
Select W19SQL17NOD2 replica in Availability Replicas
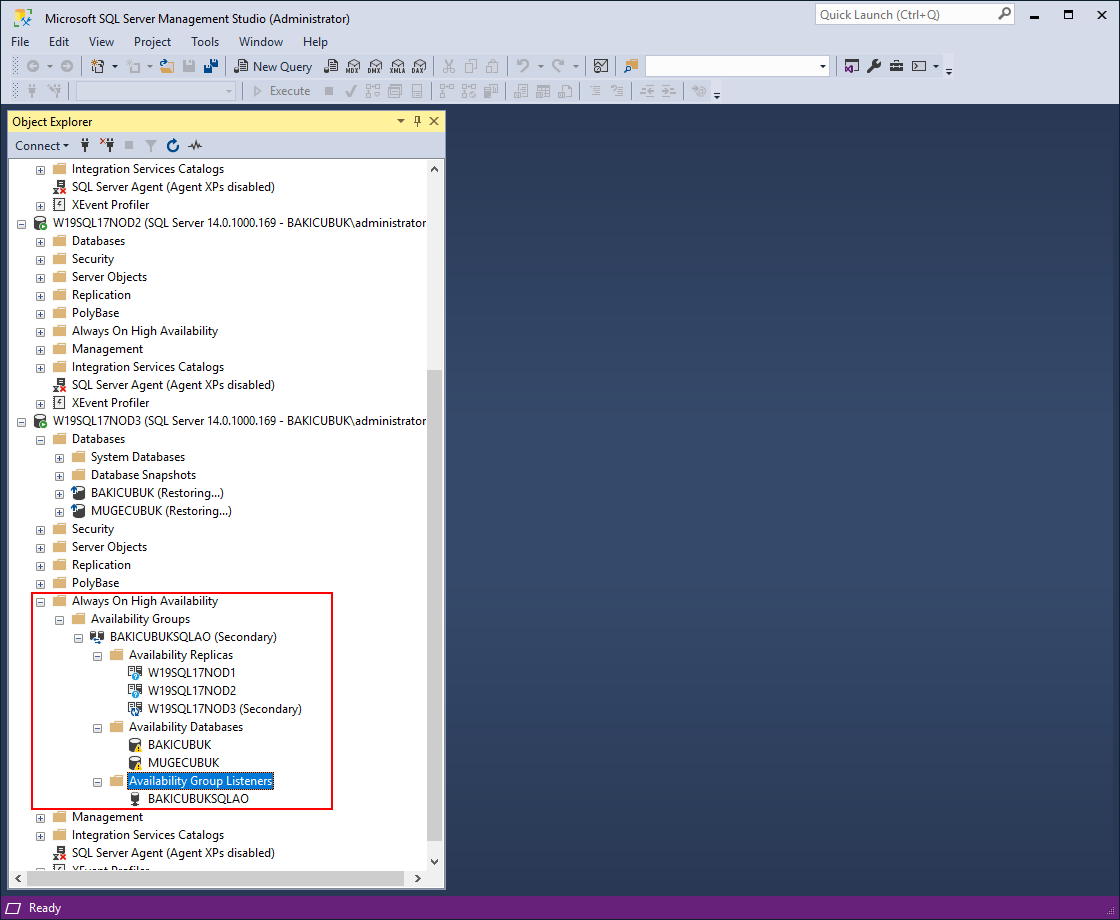[x=191, y=691]
